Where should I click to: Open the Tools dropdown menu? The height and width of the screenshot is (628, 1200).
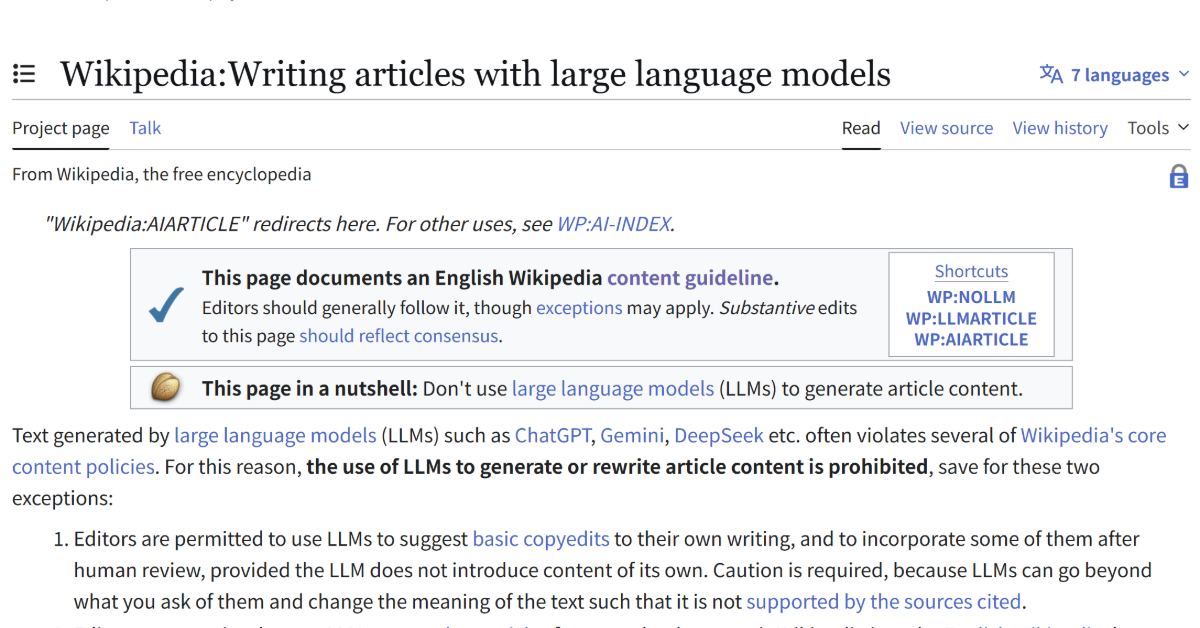1158,128
